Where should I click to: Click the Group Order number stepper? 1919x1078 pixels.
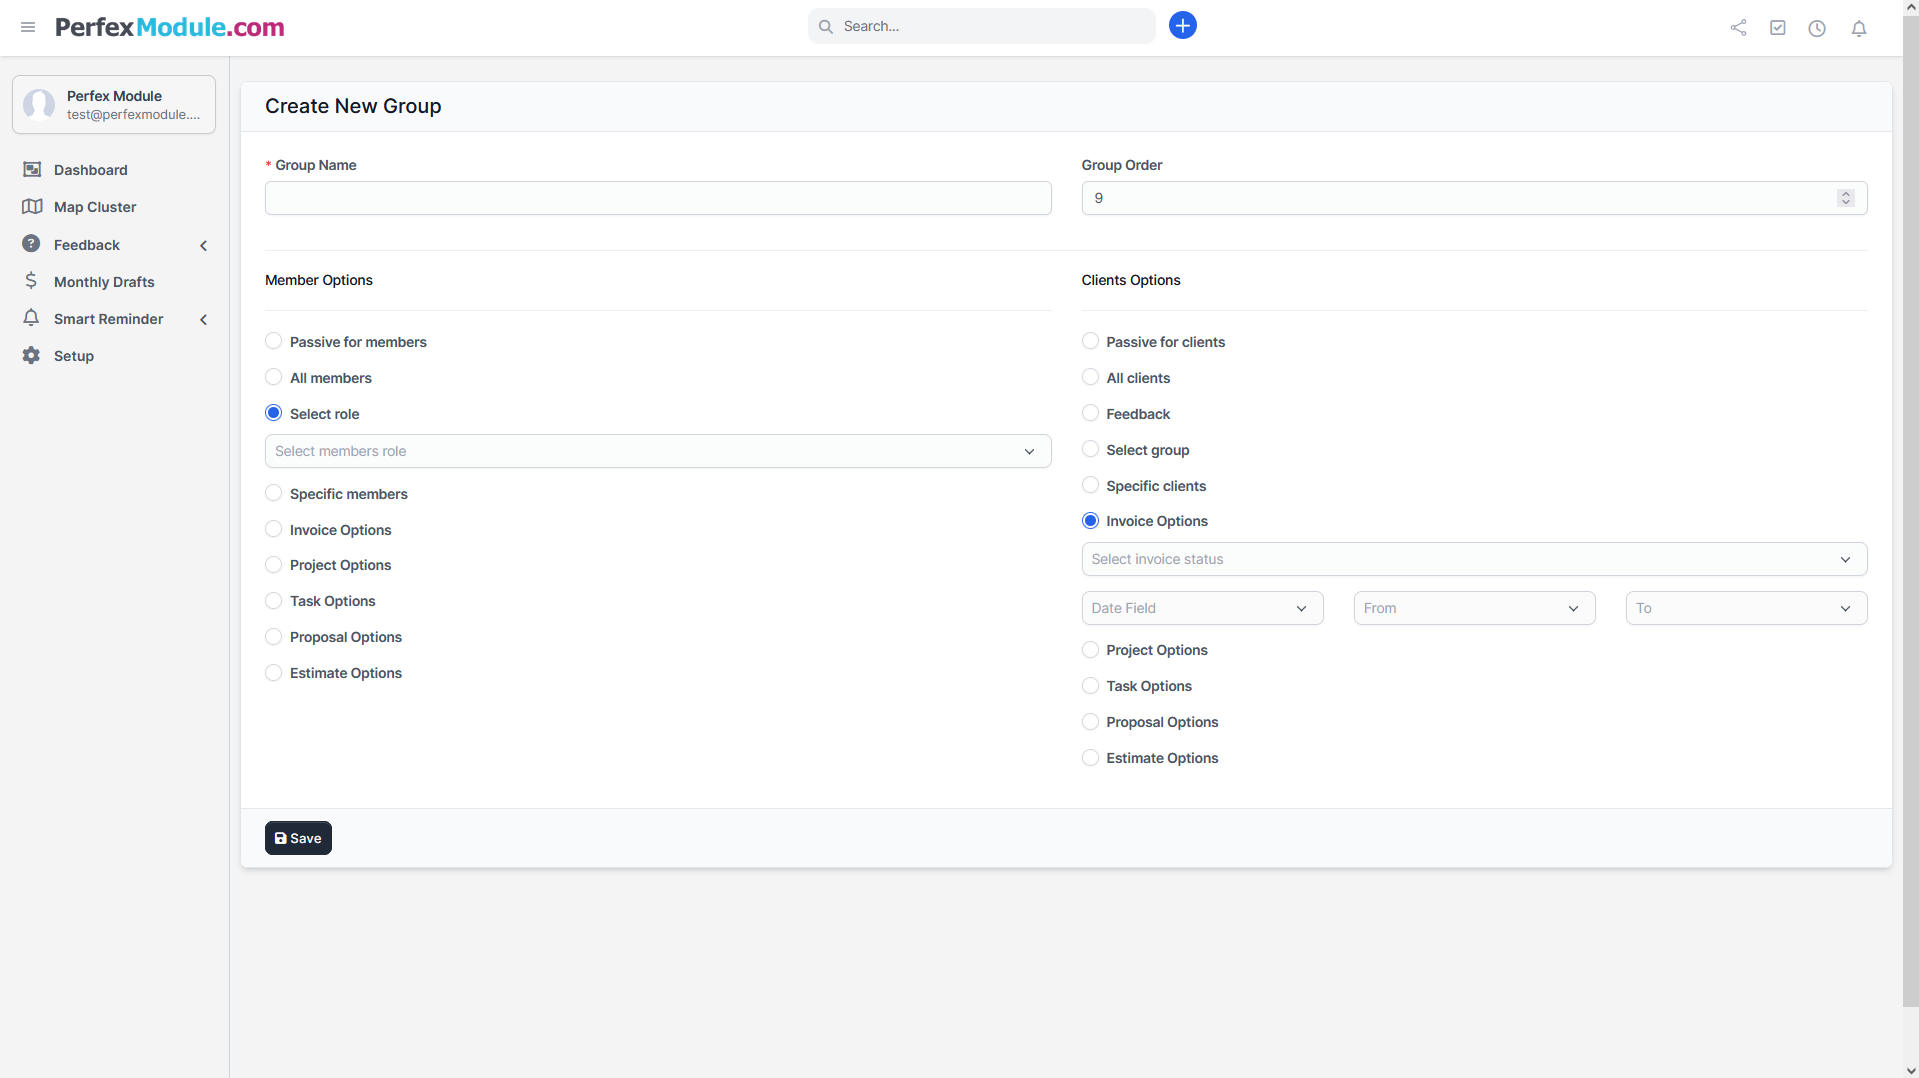1845,198
